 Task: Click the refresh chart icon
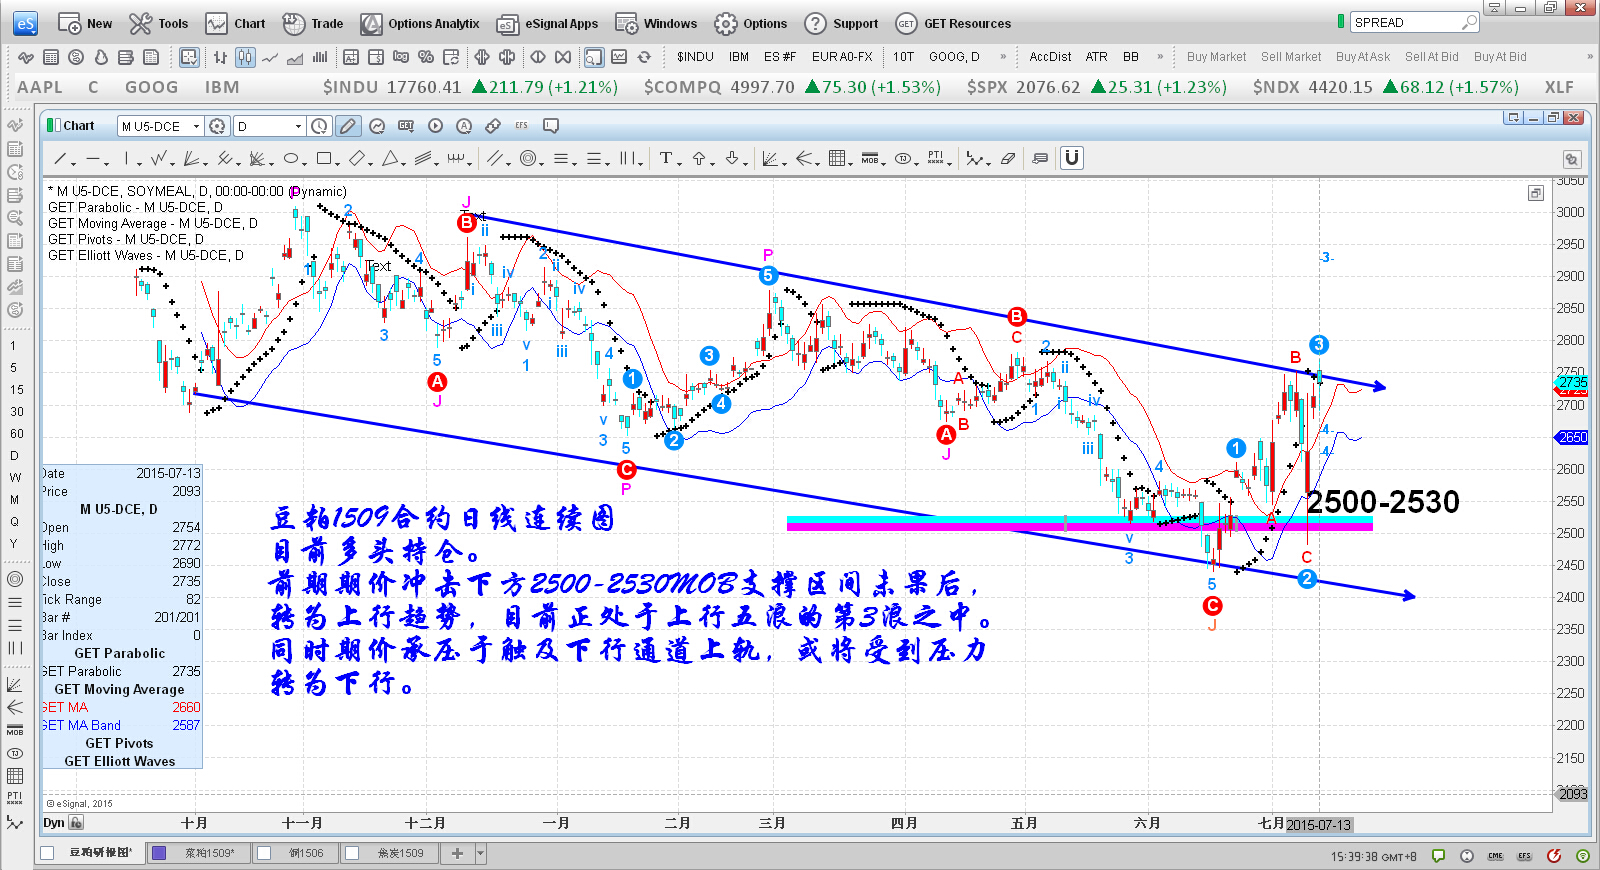pyautogui.click(x=644, y=57)
